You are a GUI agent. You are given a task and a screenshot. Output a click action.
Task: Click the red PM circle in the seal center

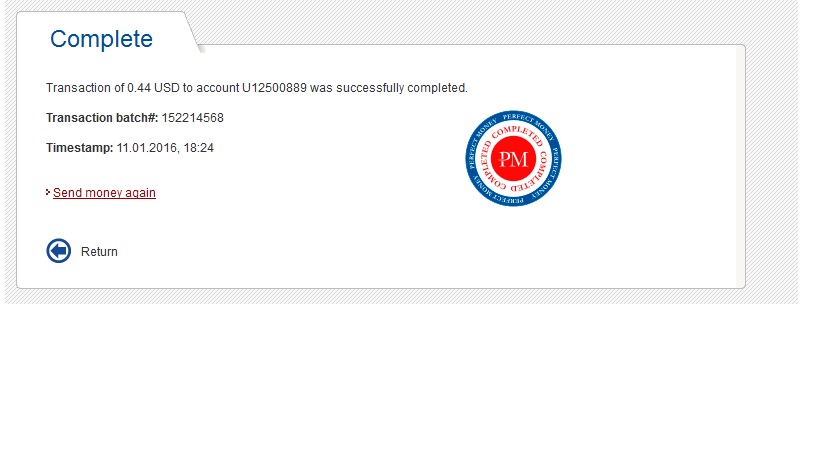point(513,159)
